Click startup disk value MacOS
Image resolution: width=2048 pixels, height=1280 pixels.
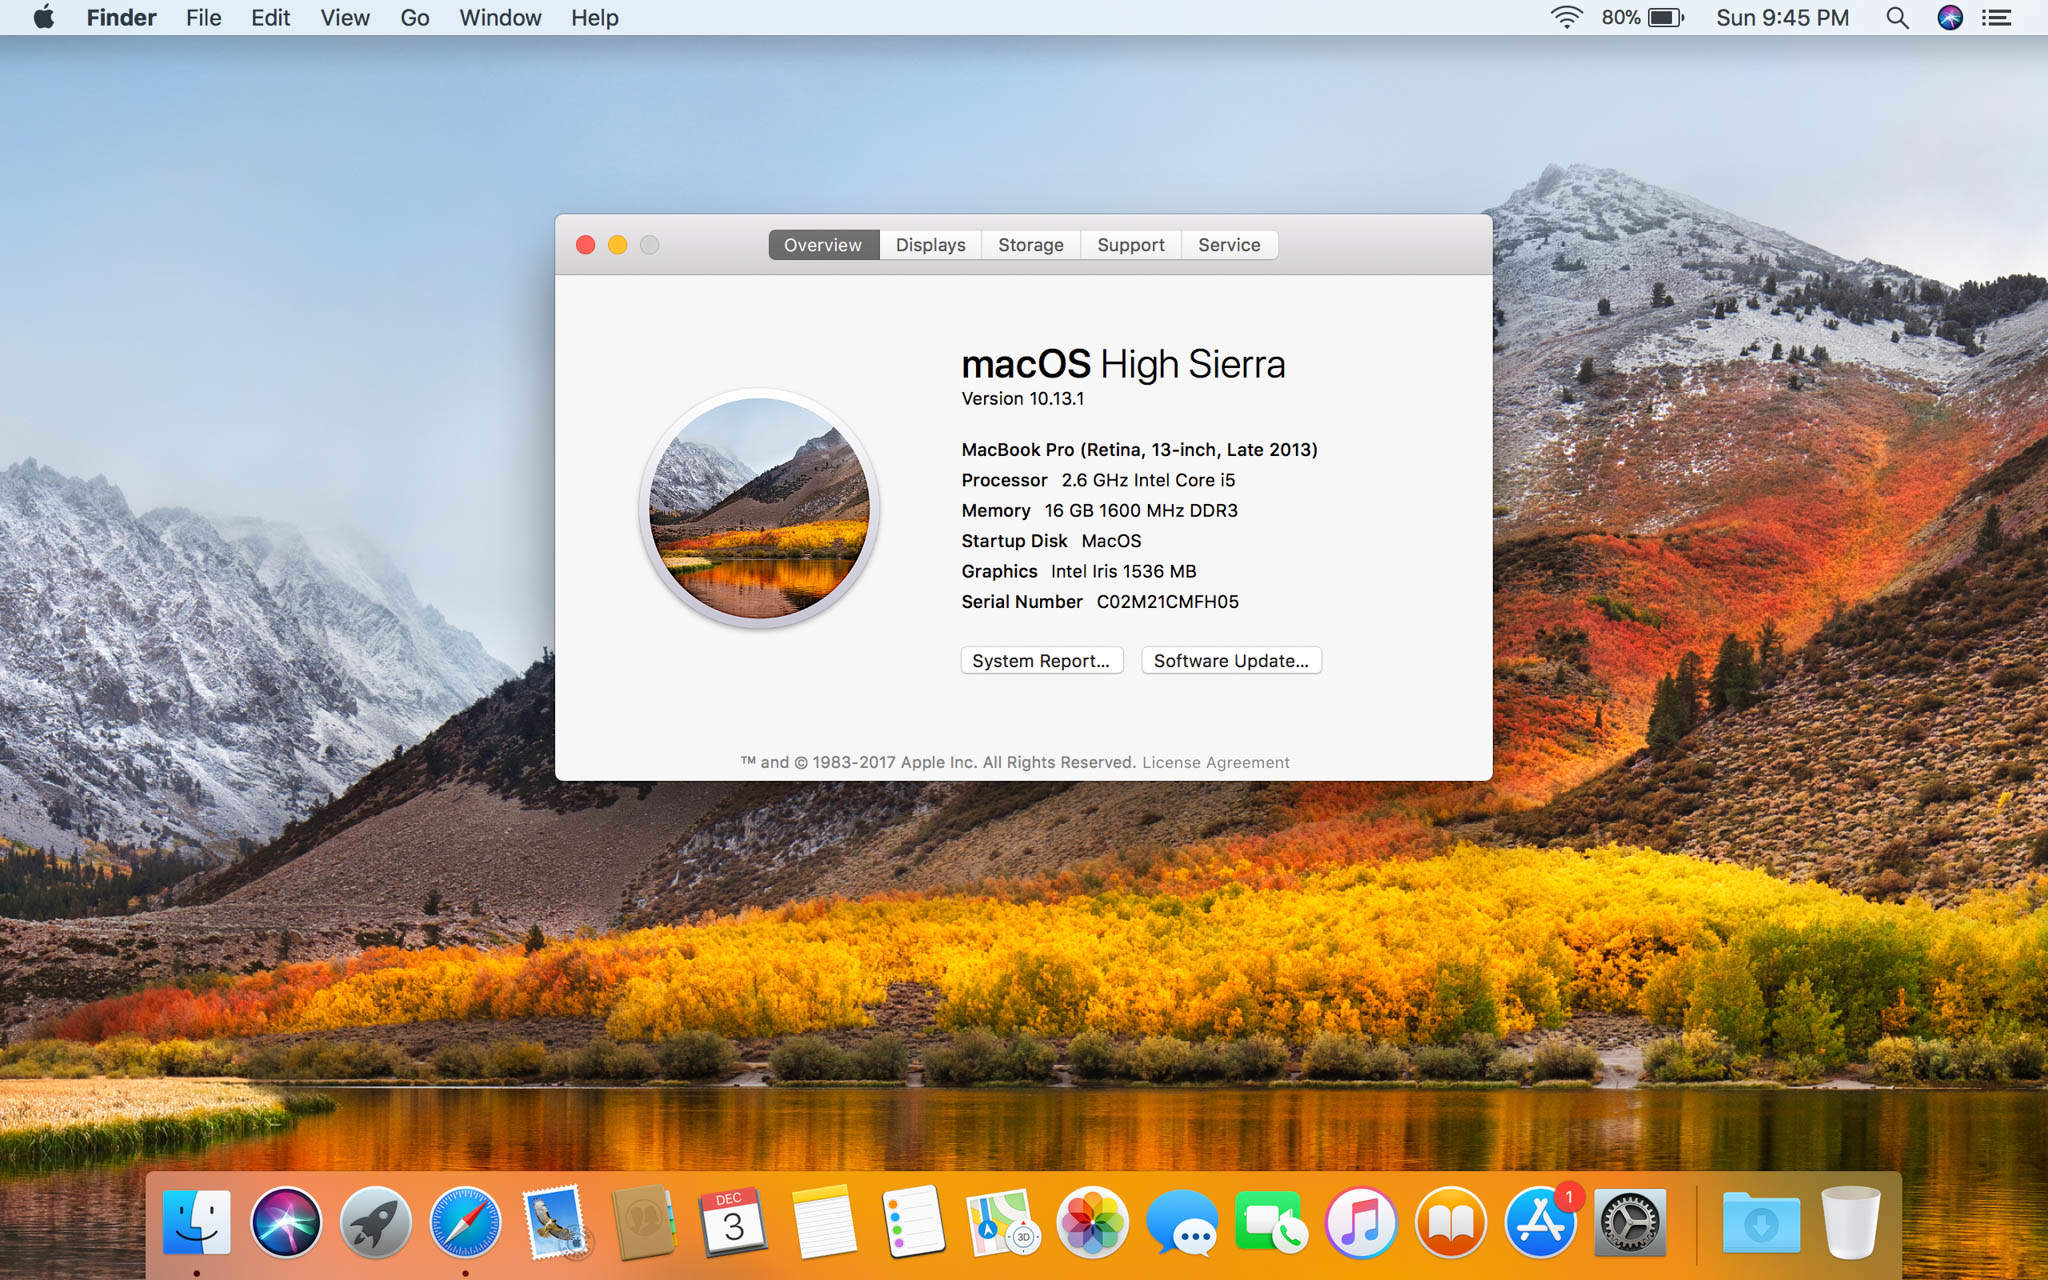coord(1111,541)
